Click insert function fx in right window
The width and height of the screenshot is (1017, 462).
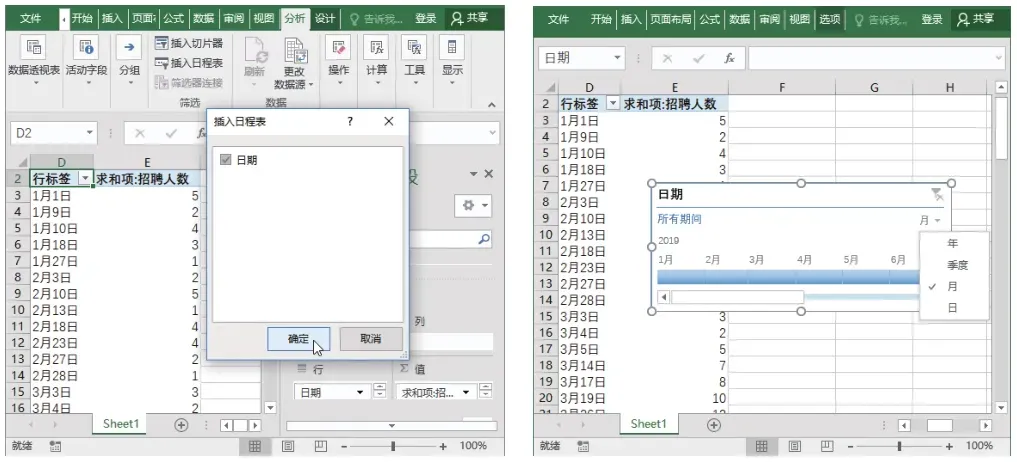click(x=729, y=58)
